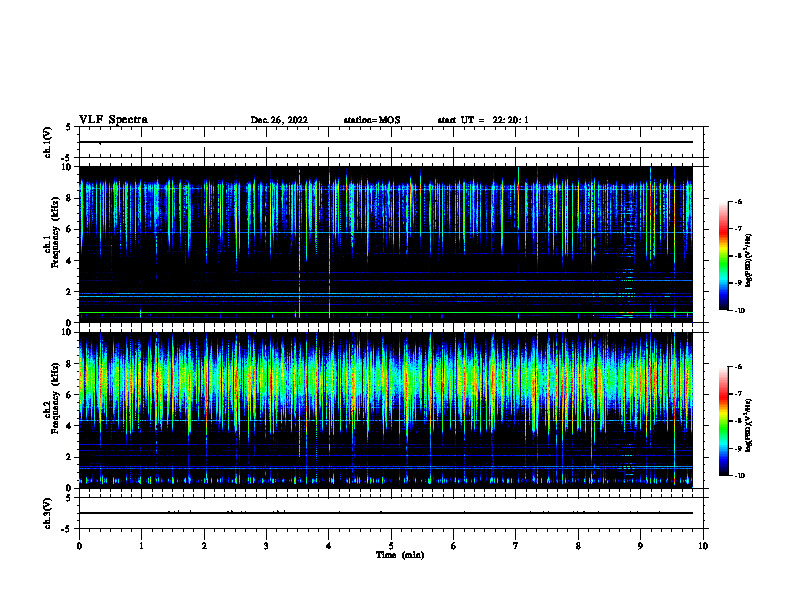Screen dimensions: 792x612
Task: Click the ch.2 spectrogram panel
Action: pyautogui.click(x=386, y=410)
